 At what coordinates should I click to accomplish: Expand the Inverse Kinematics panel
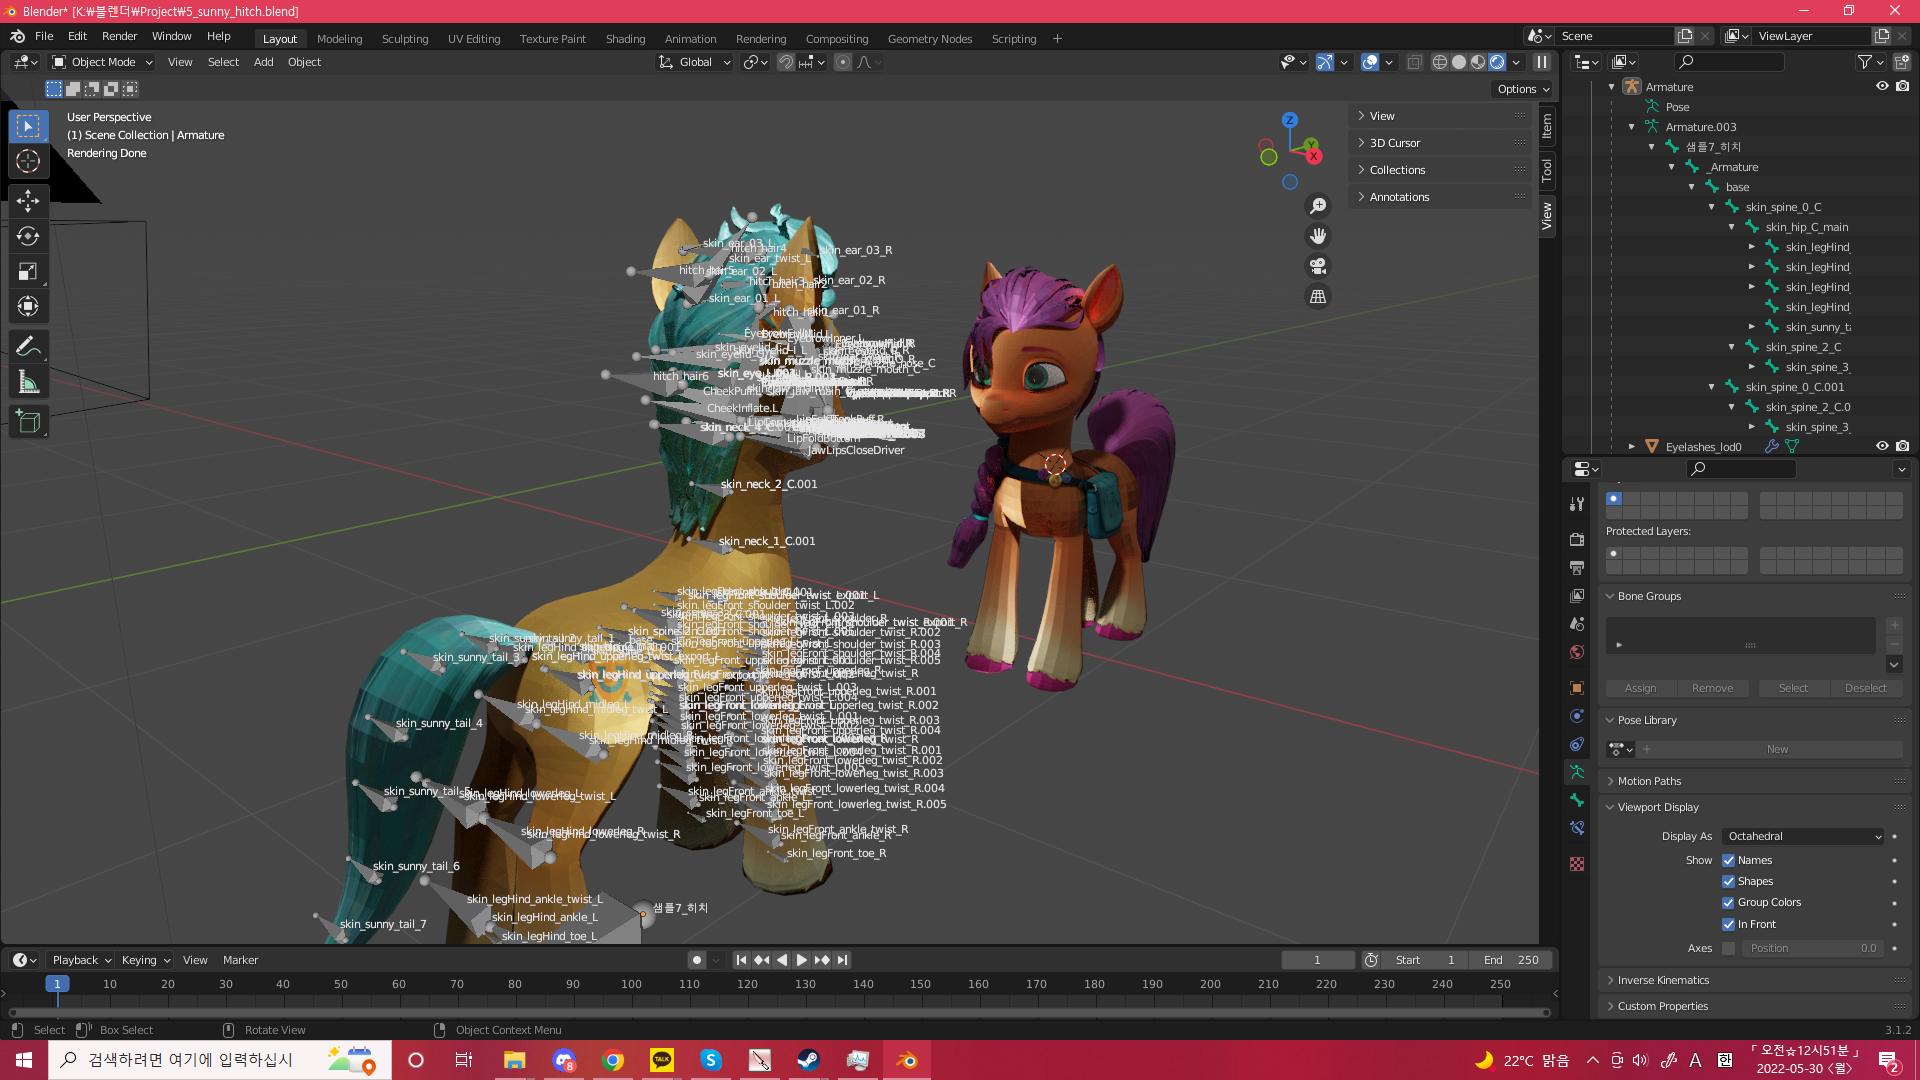pos(1663,980)
